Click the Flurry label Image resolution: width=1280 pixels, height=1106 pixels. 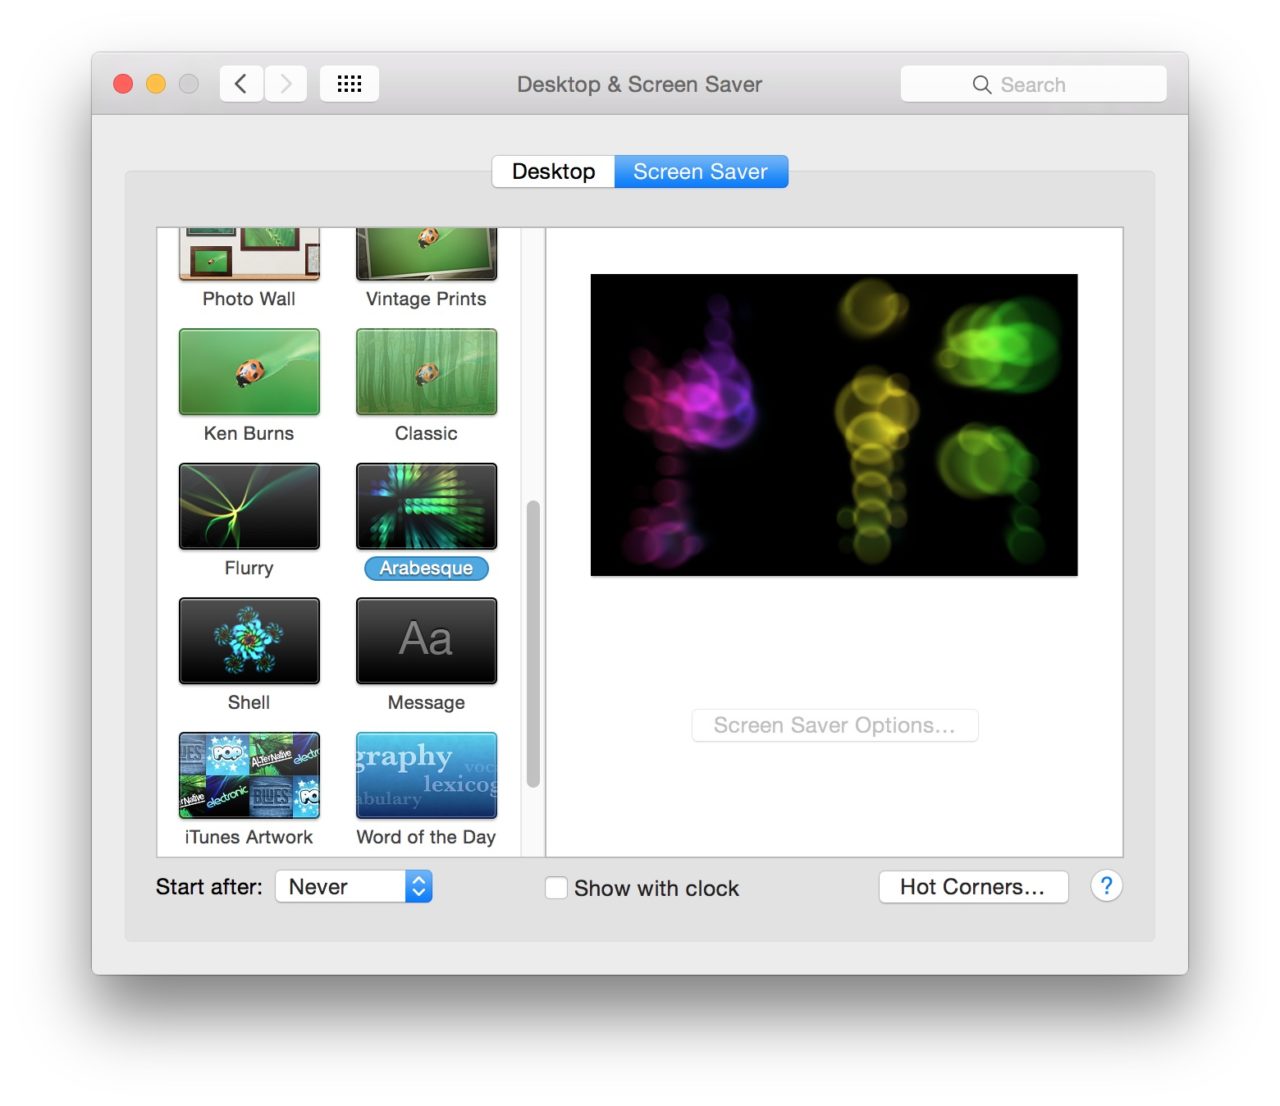pos(249,568)
